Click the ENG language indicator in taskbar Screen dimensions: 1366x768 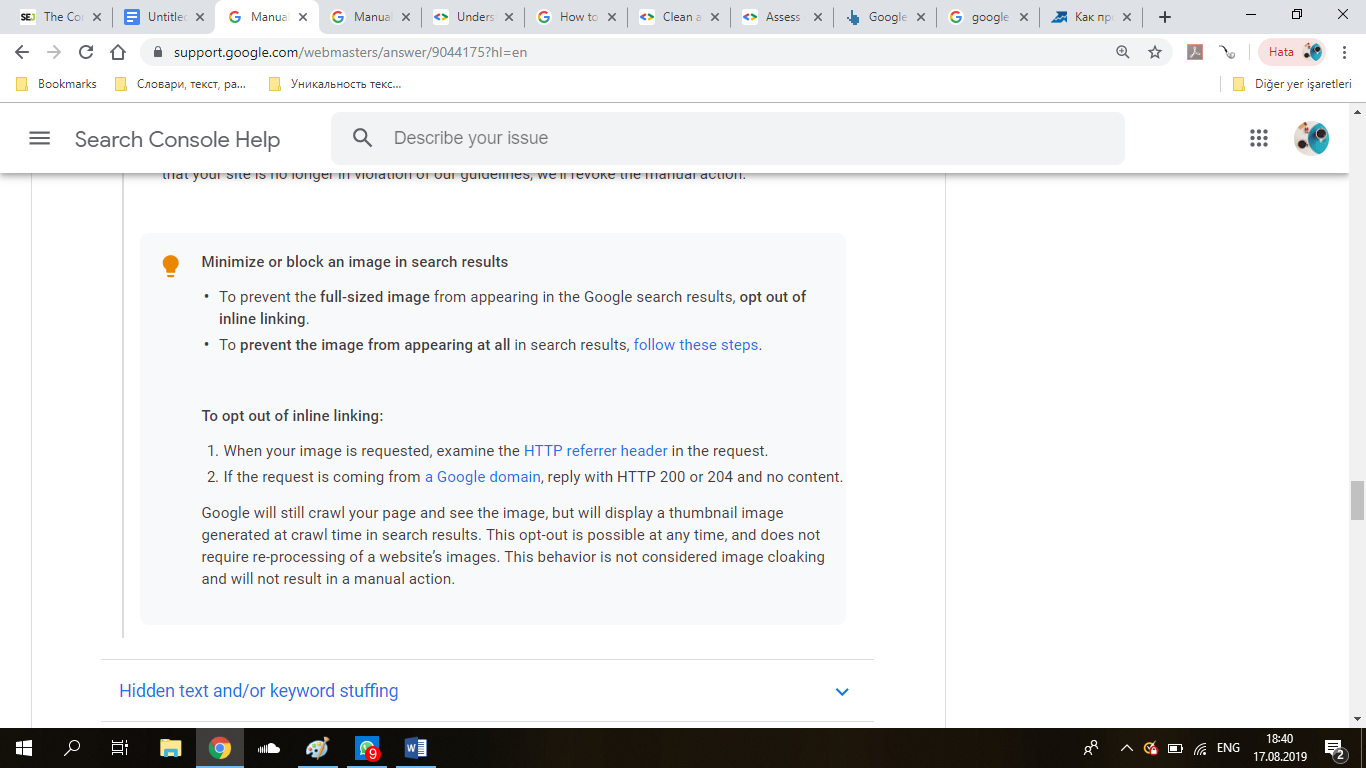tap(1229, 748)
